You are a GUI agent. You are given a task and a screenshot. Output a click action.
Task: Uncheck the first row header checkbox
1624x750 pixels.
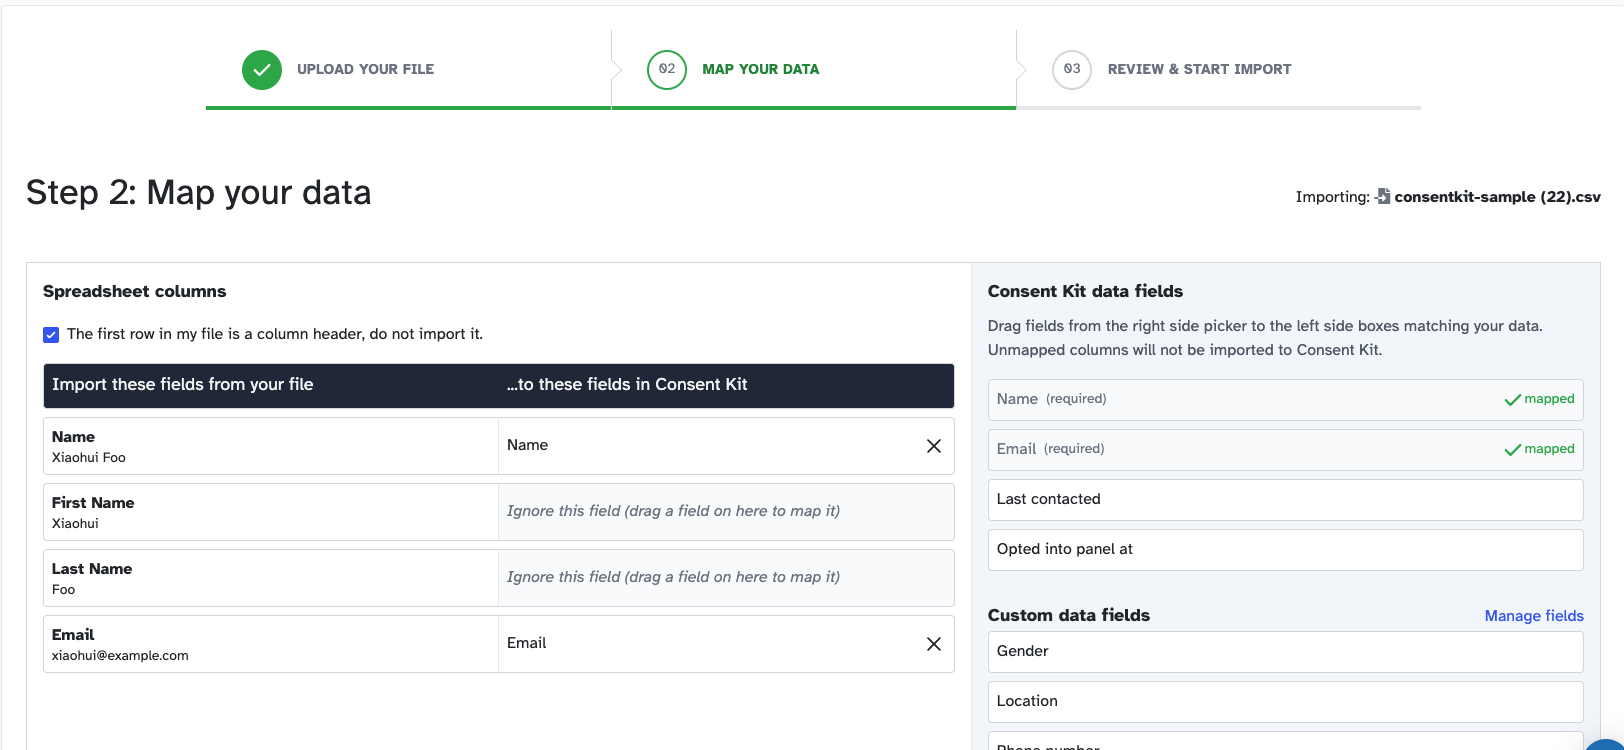tap(51, 335)
